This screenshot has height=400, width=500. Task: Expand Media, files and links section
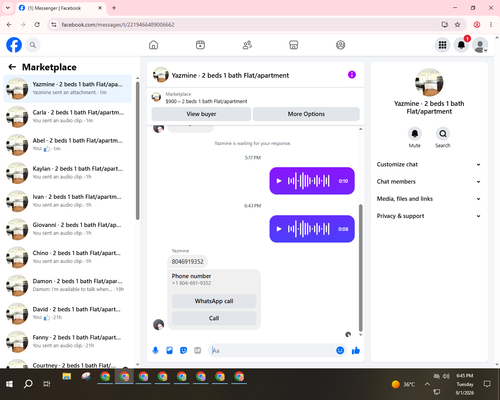(x=429, y=199)
